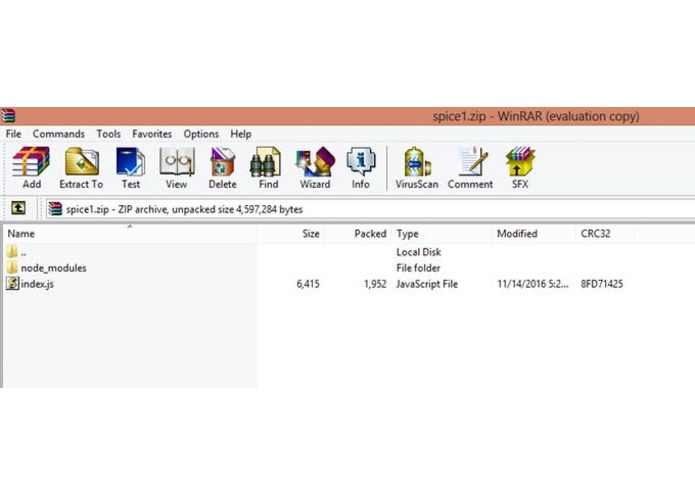Open the Help menu
The height and width of the screenshot is (494, 695).
(241, 134)
